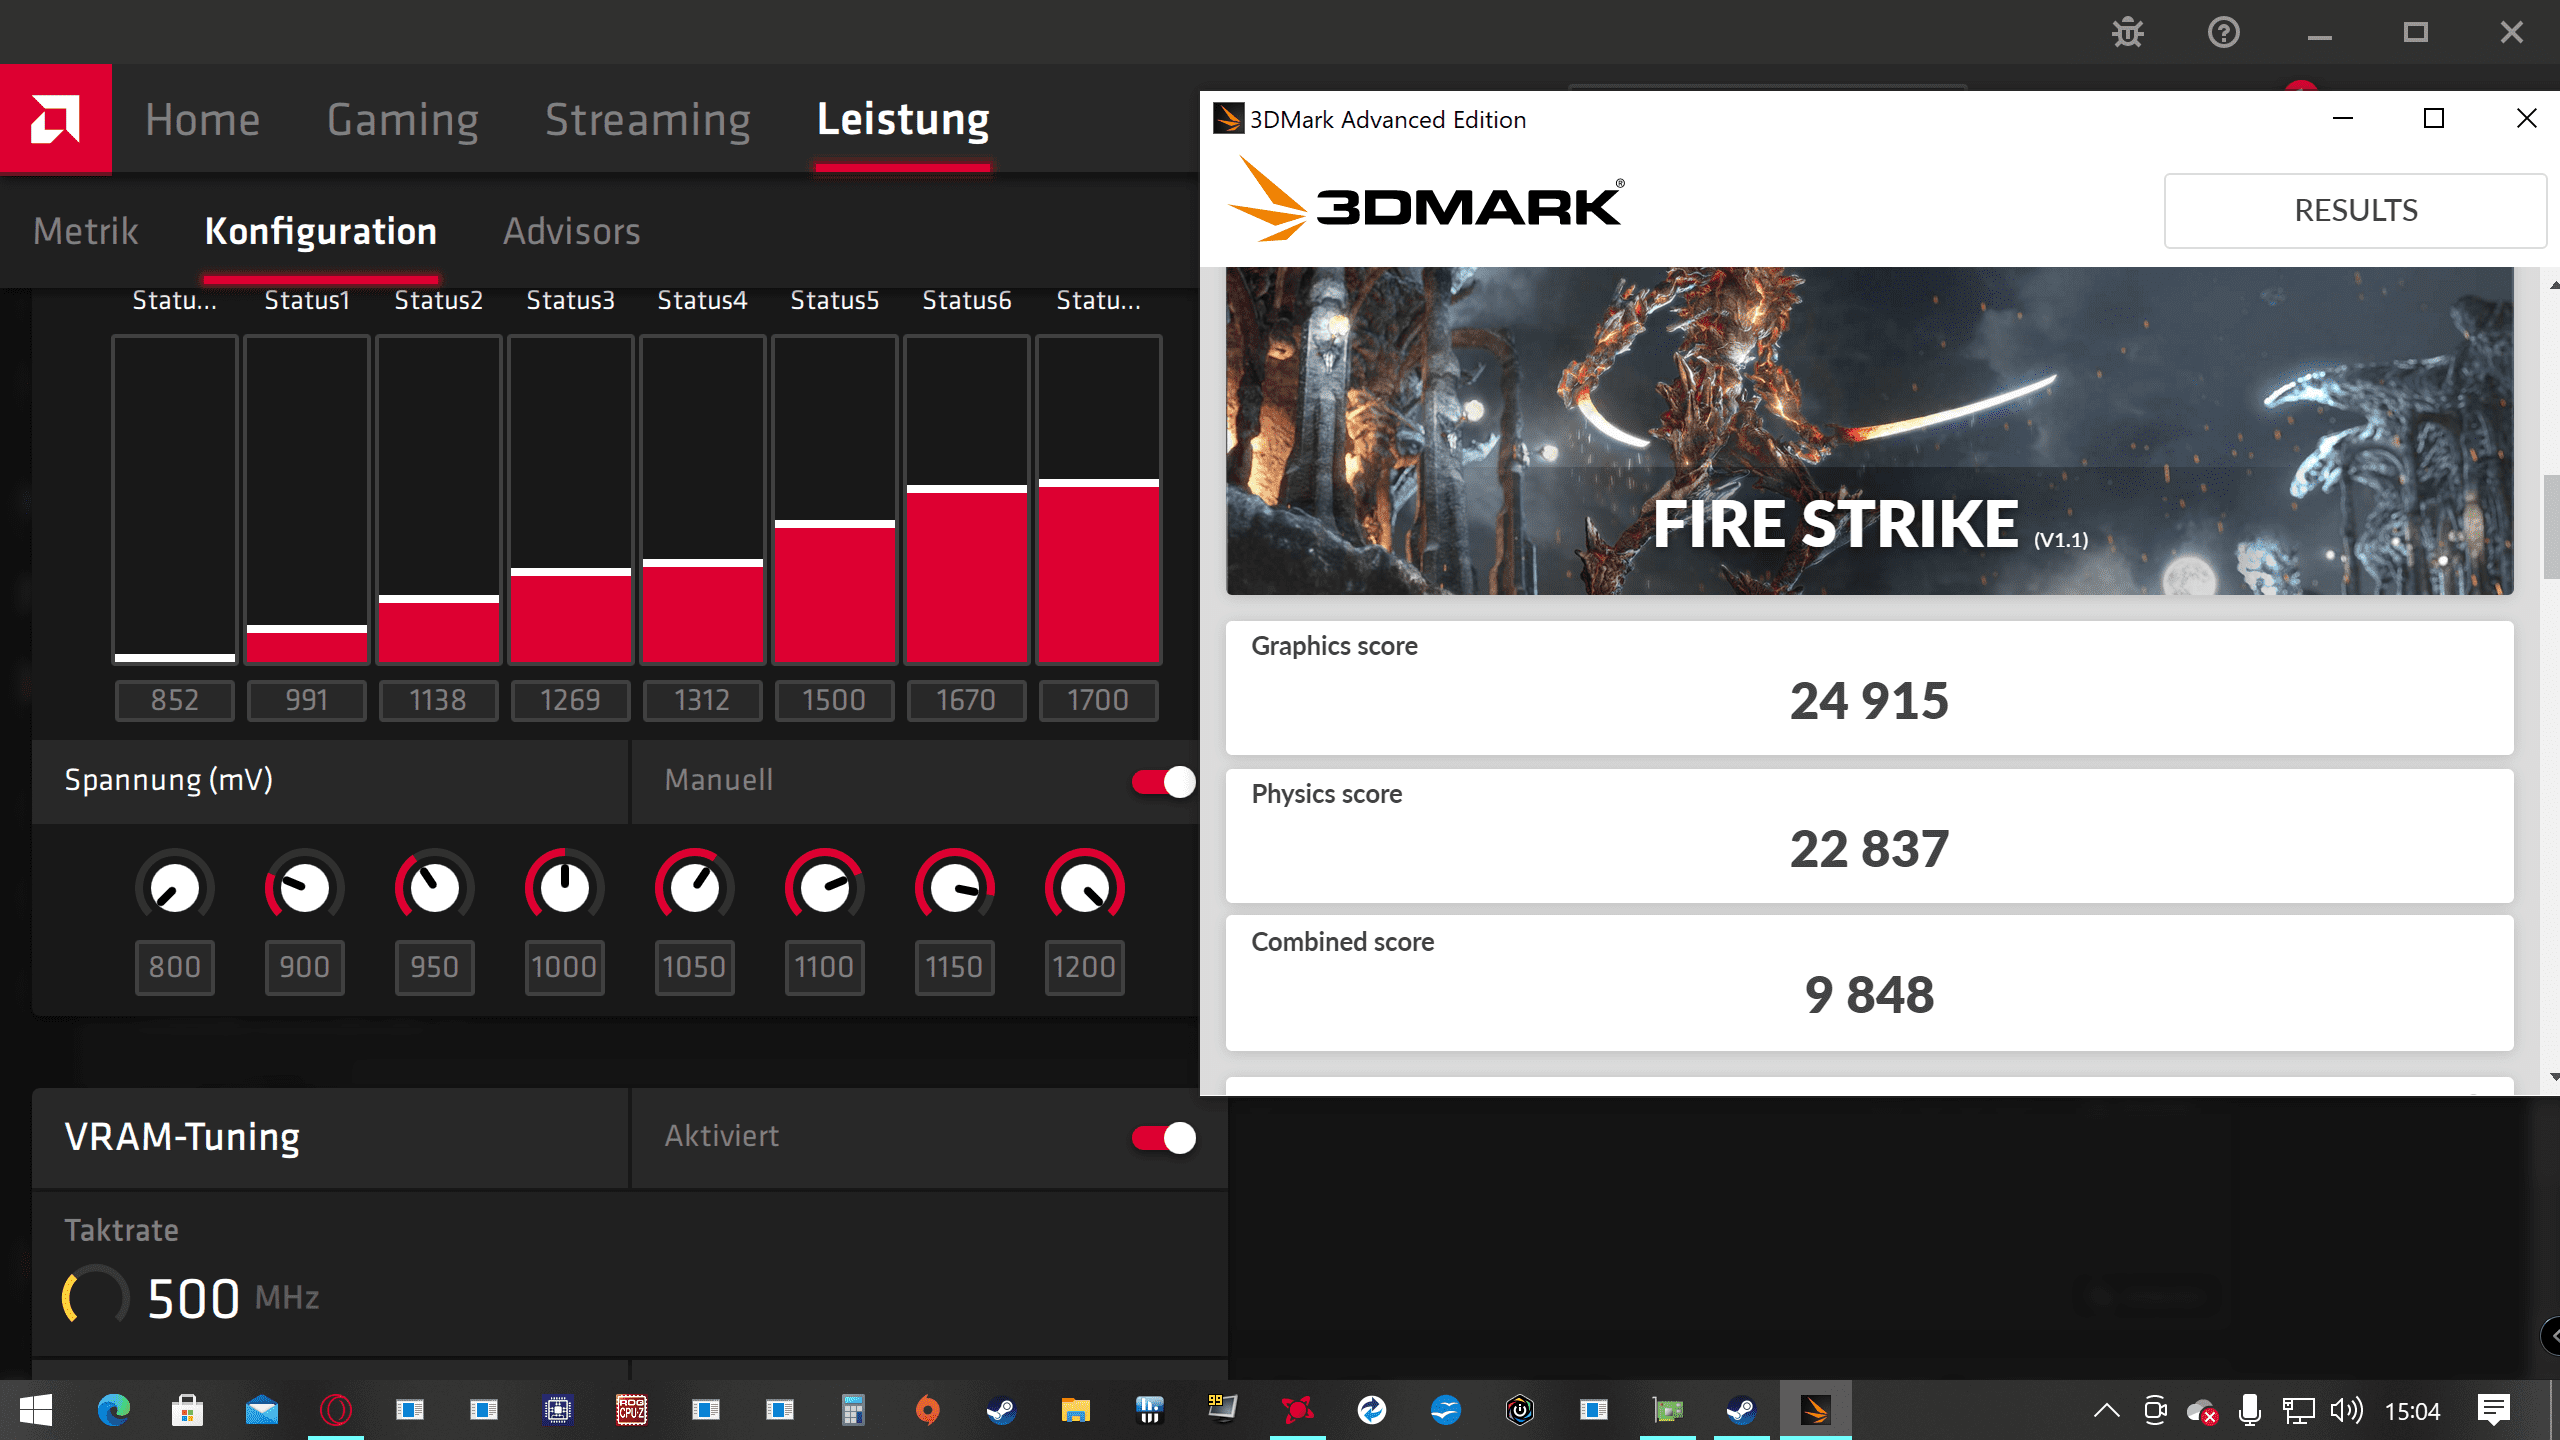Click the Status6 frequency bar slider

(x=967, y=500)
